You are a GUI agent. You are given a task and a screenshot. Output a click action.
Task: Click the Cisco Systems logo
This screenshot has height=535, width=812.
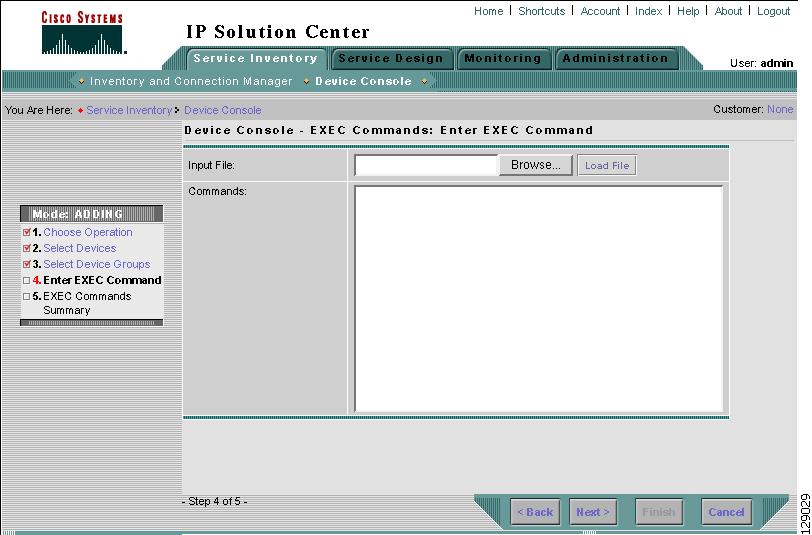coord(82,33)
